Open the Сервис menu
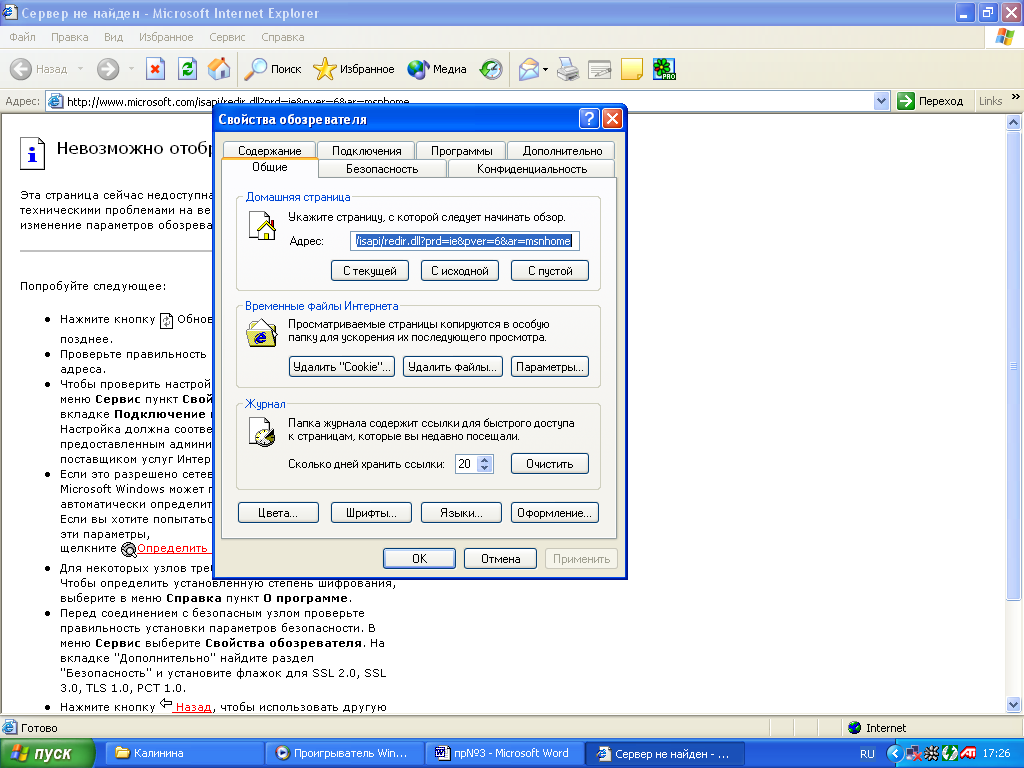The image size is (1024, 768). coord(227,37)
